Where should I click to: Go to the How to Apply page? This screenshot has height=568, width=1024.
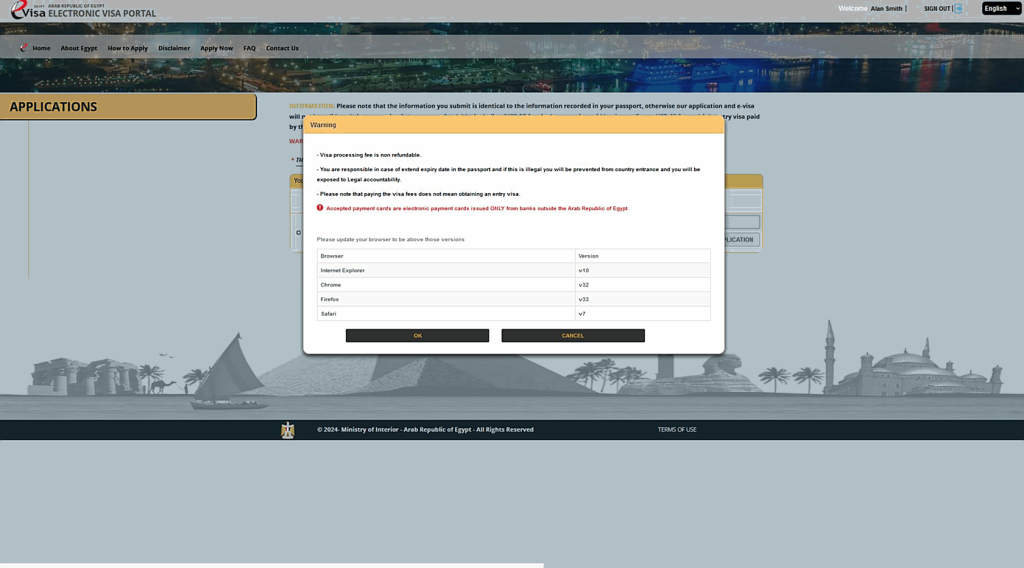[127, 48]
